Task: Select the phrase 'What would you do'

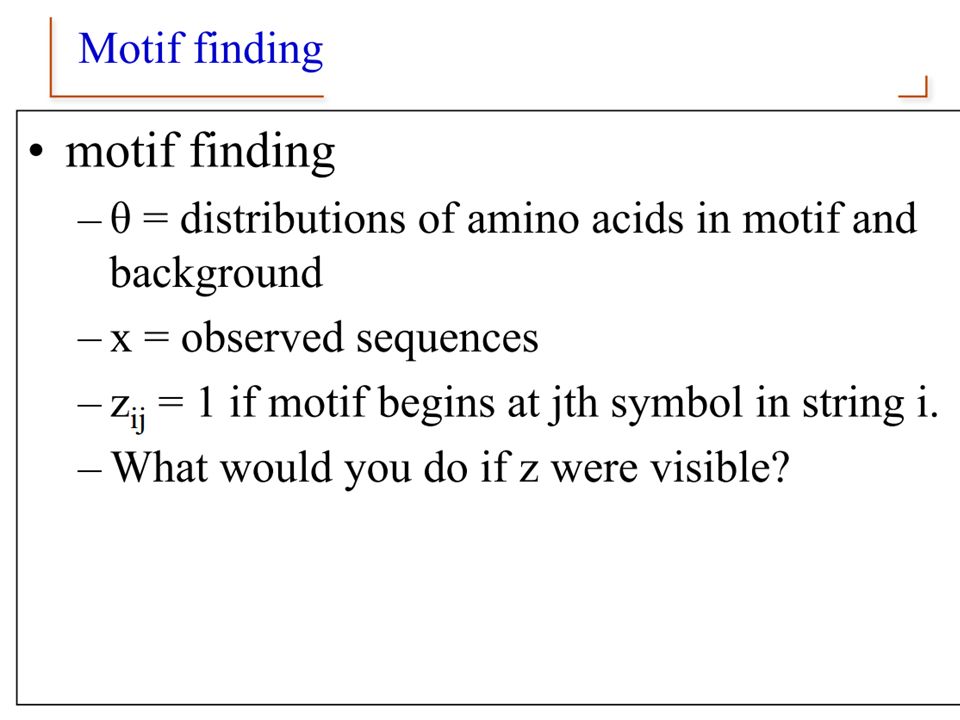Action: click(x=291, y=468)
